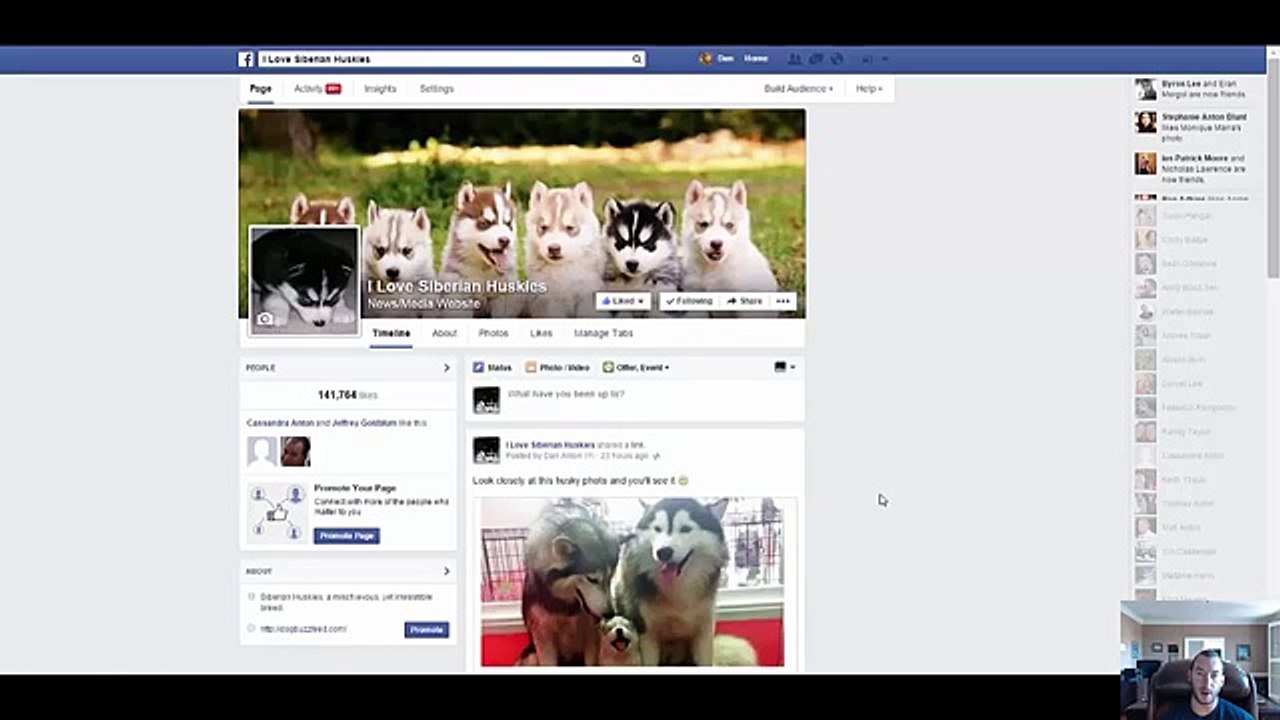Click the Jeffrey Goldblum name link
Viewport: 1280px width, 720px height.
coord(364,423)
